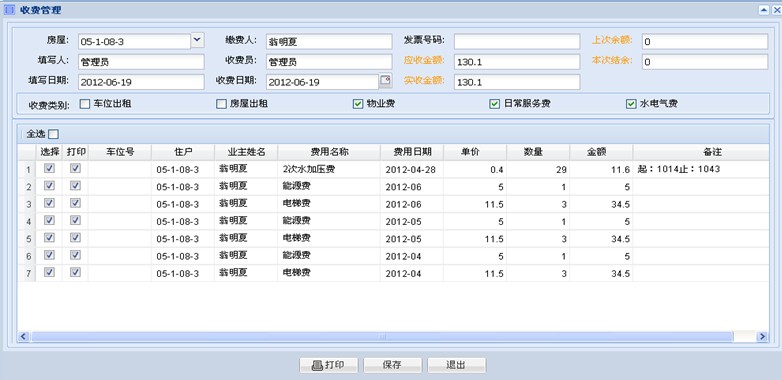Click the 电梯费 cell dated 2012-05
Screen dimensions: 782x380
(329, 239)
